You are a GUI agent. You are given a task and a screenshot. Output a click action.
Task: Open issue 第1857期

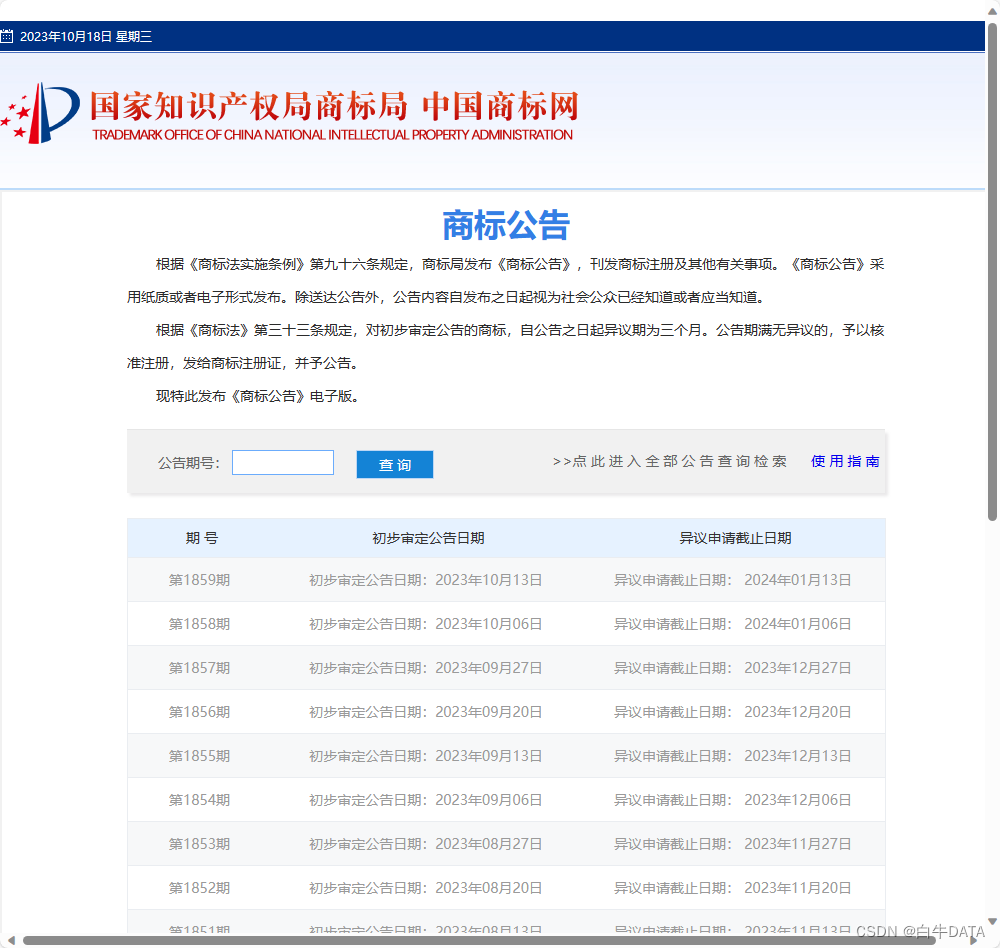(199, 668)
